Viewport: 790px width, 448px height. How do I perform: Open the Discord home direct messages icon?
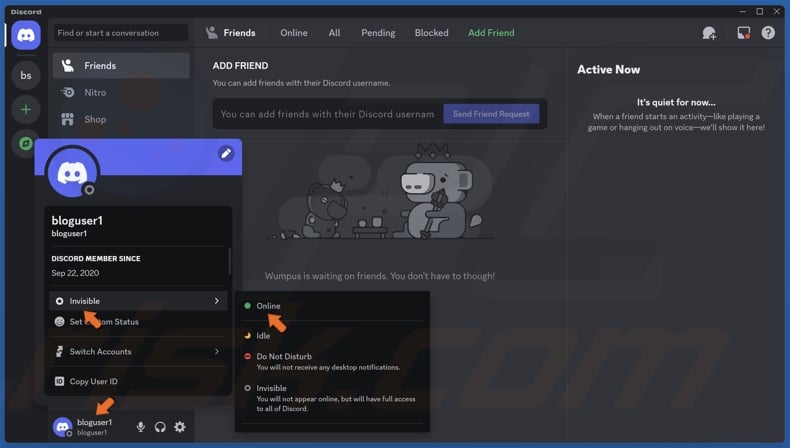pos(26,35)
